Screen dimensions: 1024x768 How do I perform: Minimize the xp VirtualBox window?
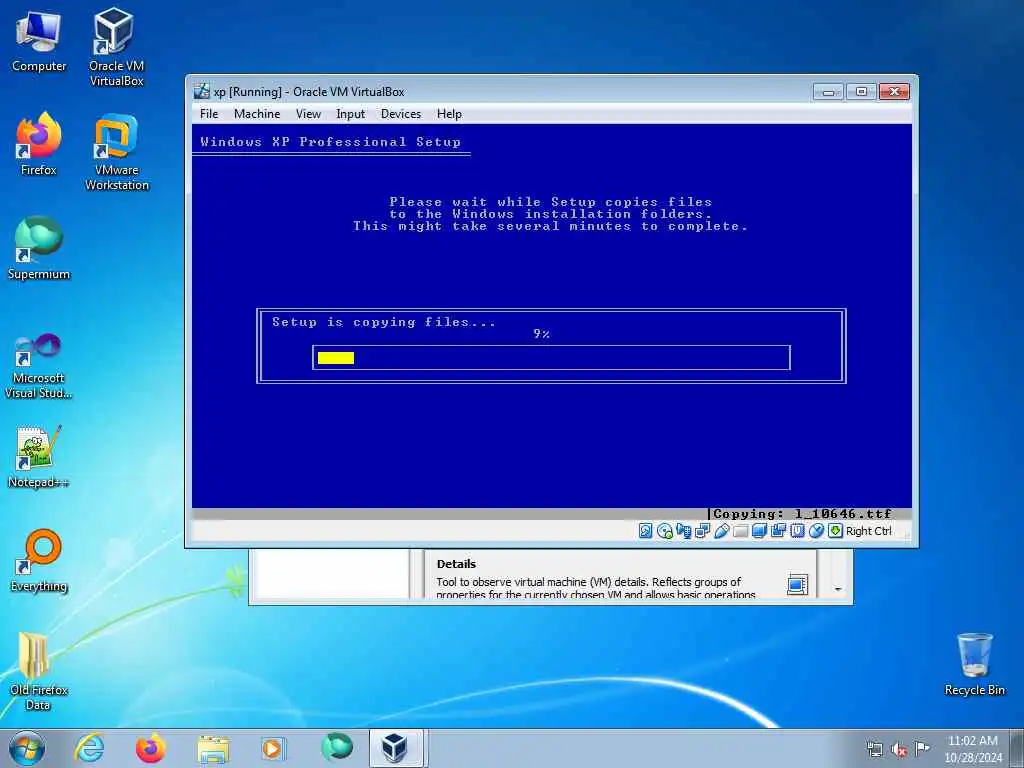pyautogui.click(x=828, y=91)
